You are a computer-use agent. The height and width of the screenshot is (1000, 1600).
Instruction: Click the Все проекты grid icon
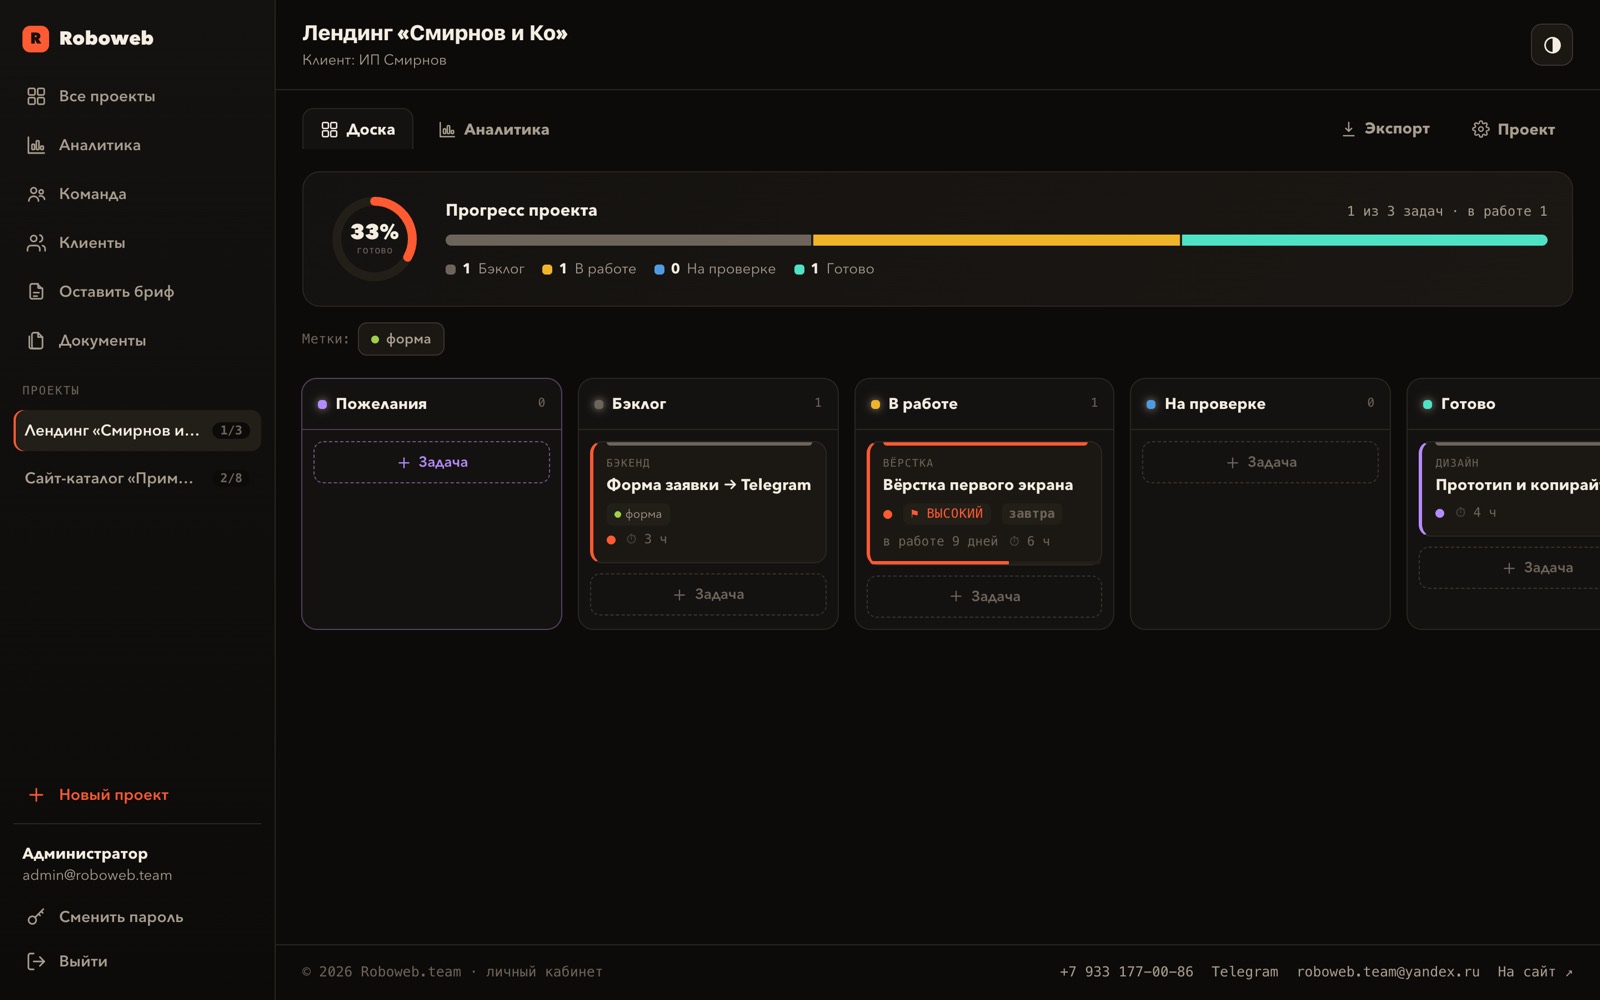(x=36, y=96)
